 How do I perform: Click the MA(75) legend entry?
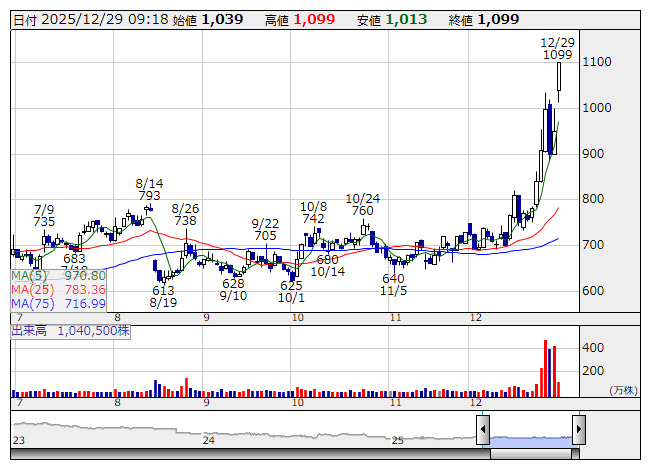[58, 303]
